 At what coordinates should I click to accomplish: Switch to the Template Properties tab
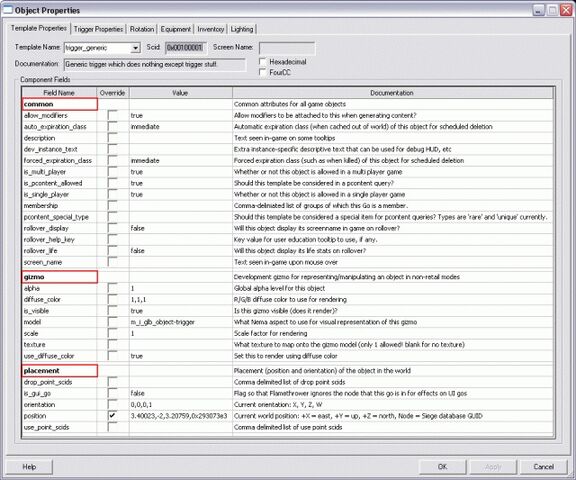(39, 28)
